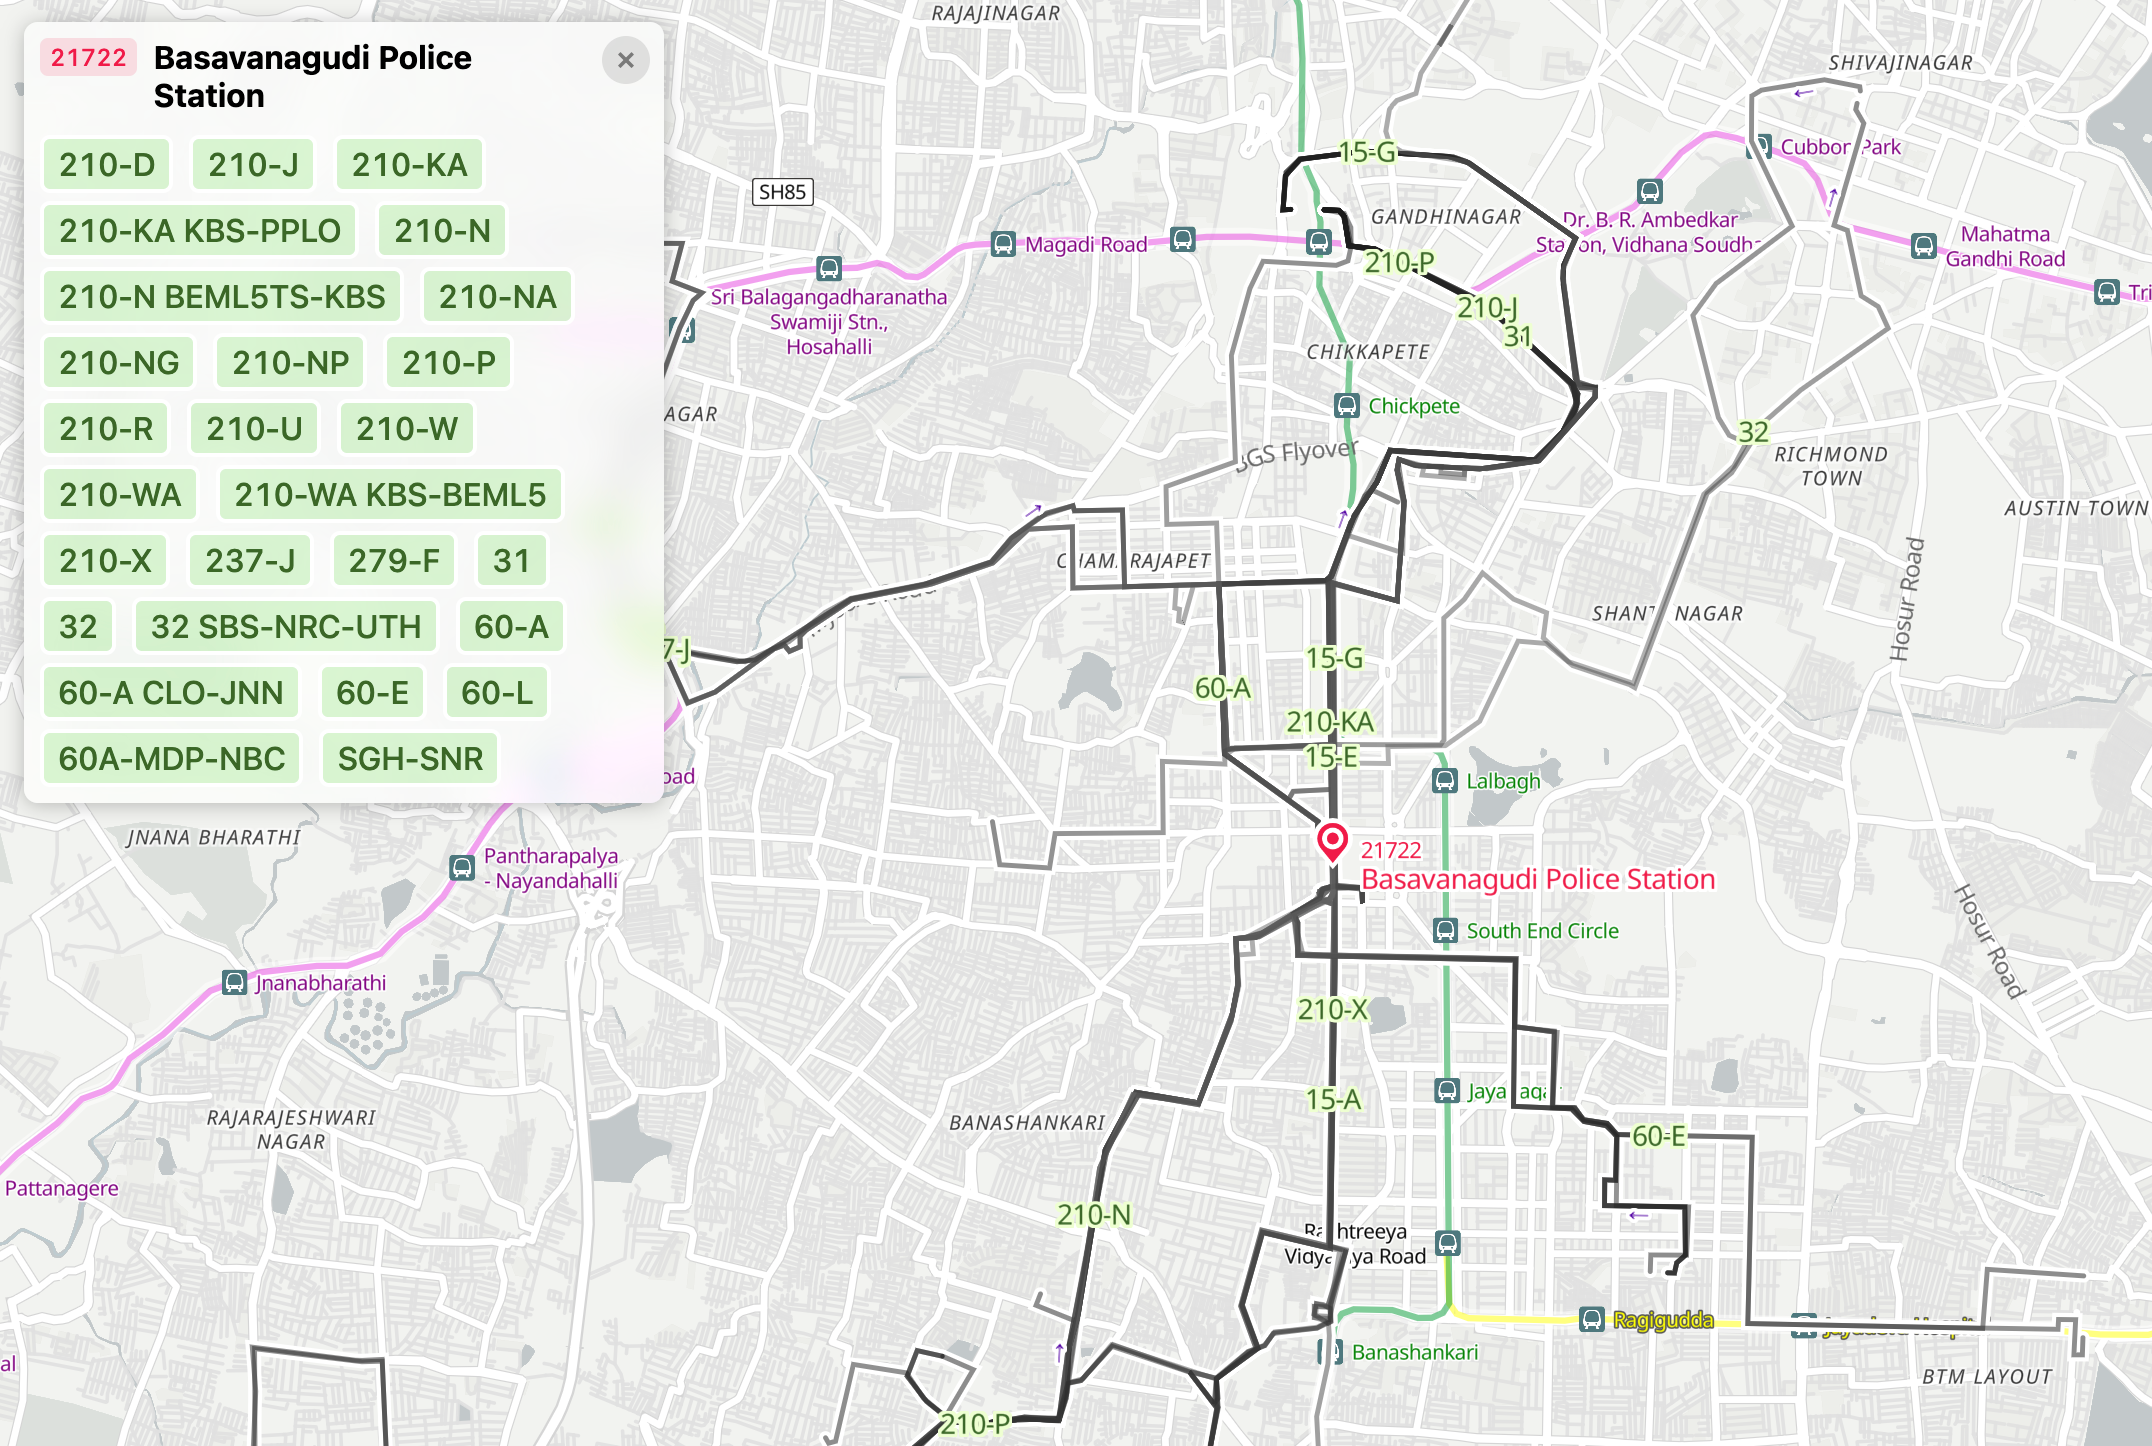
Task: Click the Chickpete metro station icon
Action: 1345,406
